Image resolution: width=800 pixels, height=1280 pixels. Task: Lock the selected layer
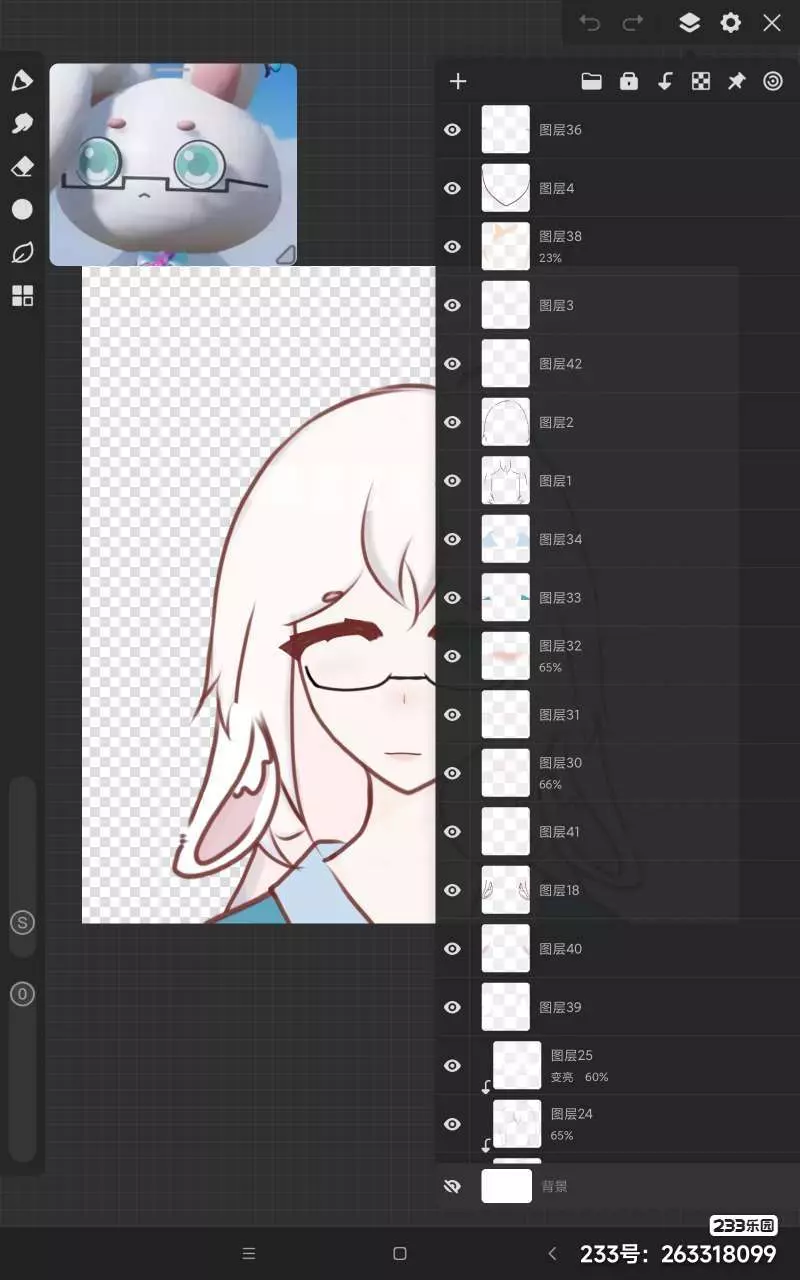(628, 82)
